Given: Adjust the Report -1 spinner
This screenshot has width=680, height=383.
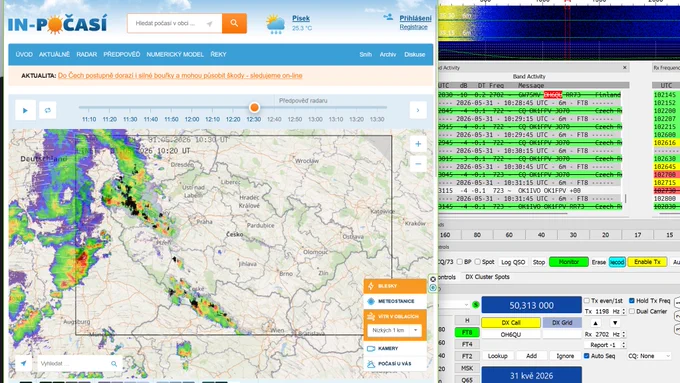Looking at the screenshot, I should pos(624,345).
